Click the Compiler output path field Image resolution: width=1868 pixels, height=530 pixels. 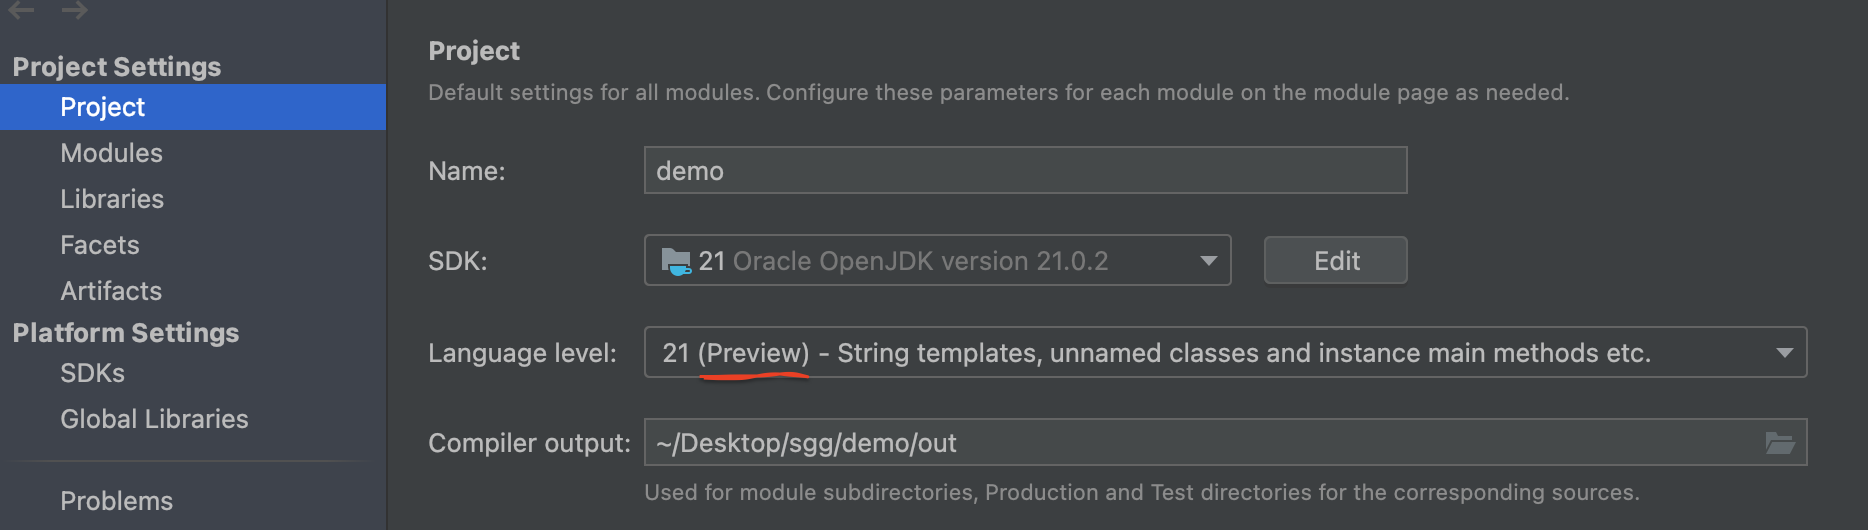click(x=1225, y=443)
